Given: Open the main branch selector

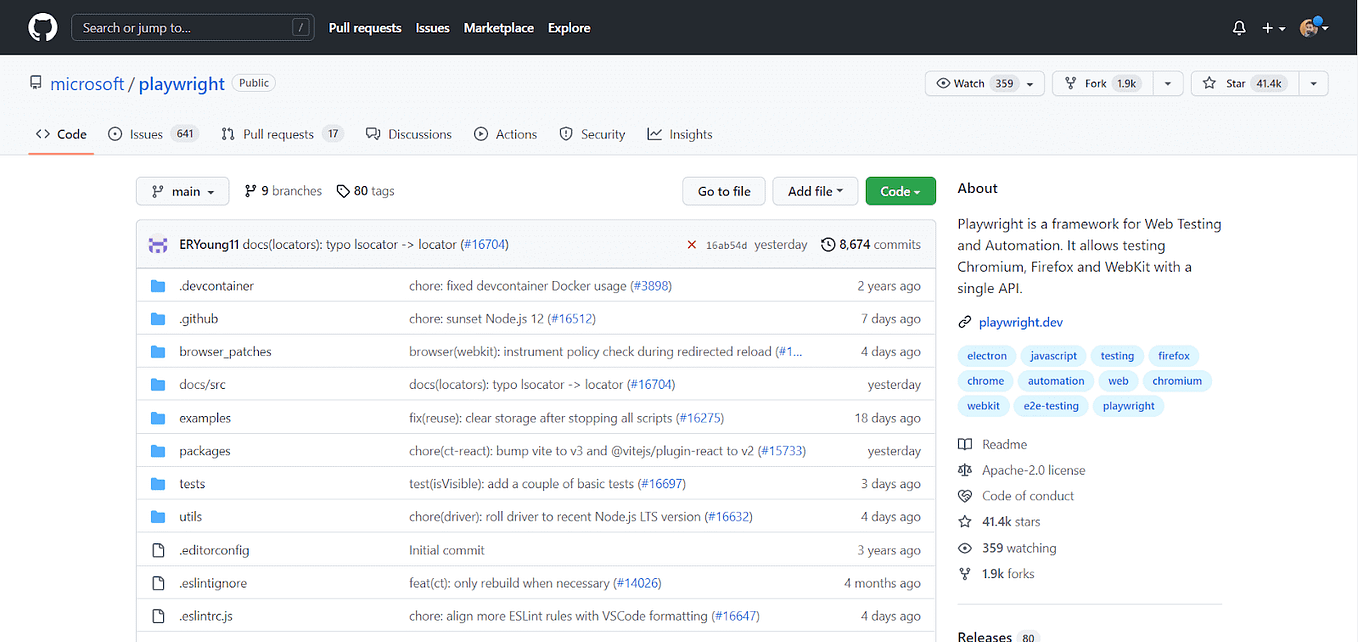Looking at the screenshot, I should point(182,190).
